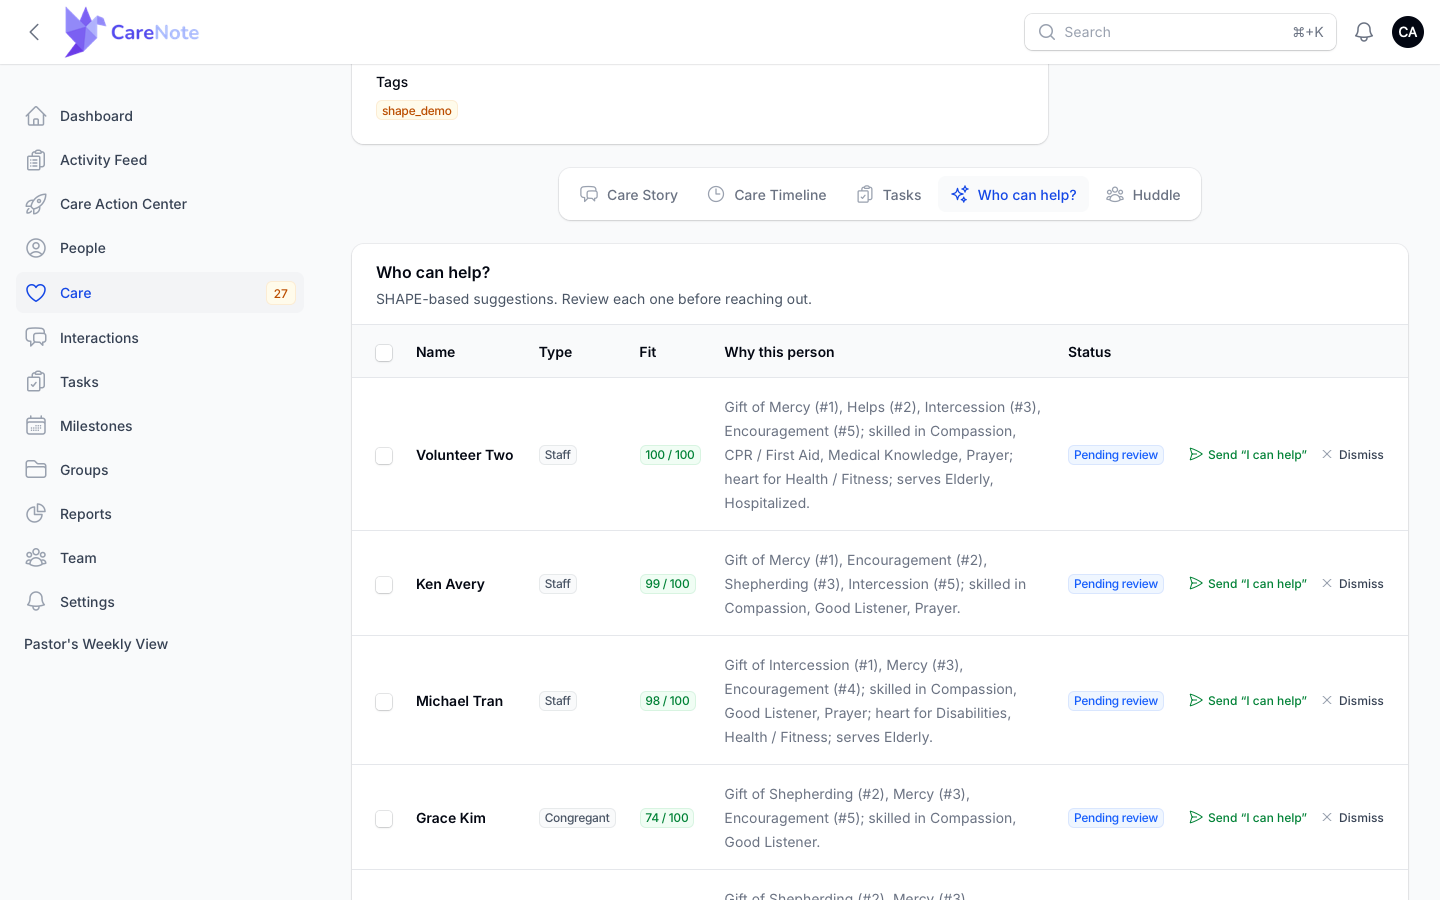The image size is (1440, 900).
Task: Open the Huddle tab
Action: pos(1143,195)
